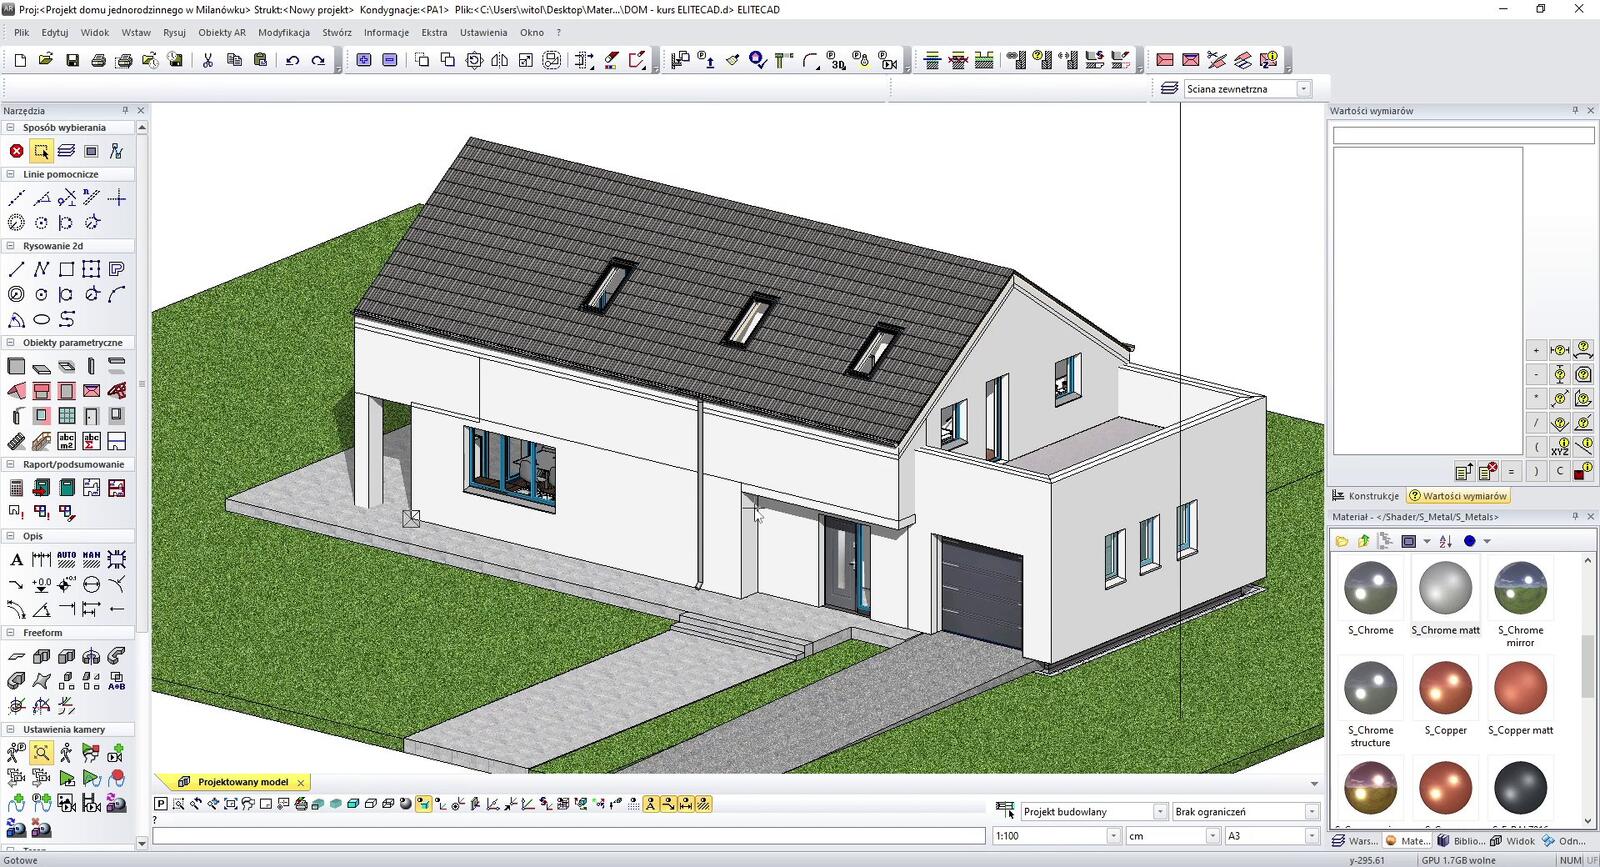The width and height of the screenshot is (1600, 867).
Task: Click the Undo arrow in the toolbar
Action: tap(292, 60)
